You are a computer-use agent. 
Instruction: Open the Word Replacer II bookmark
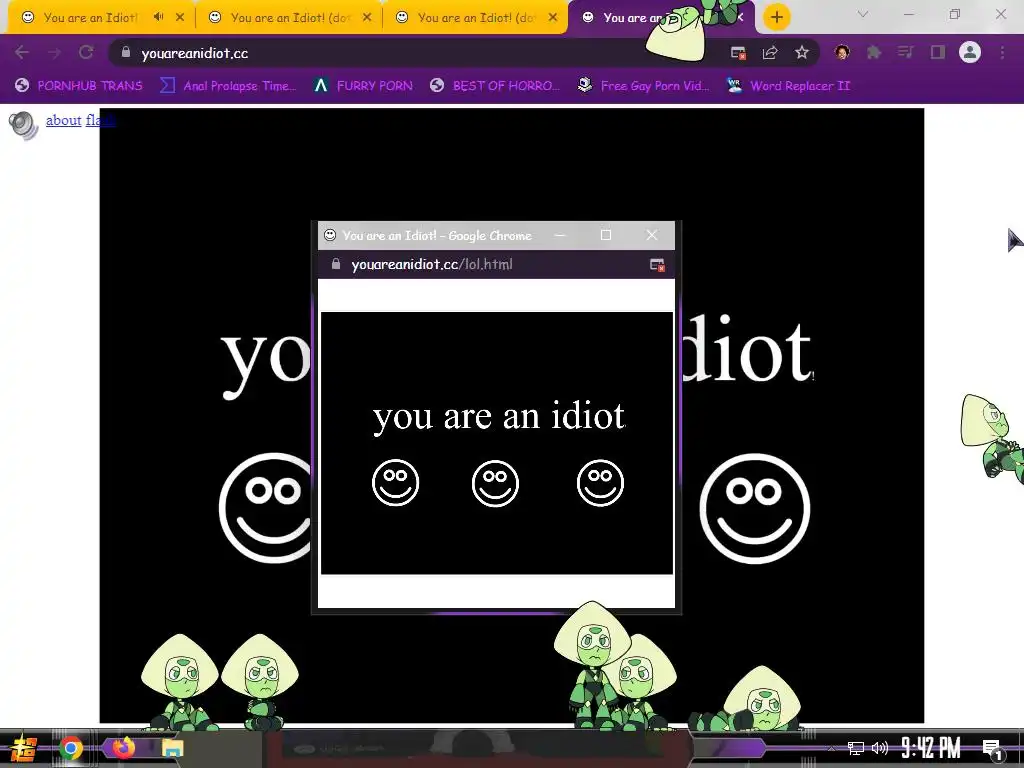[x=789, y=86]
